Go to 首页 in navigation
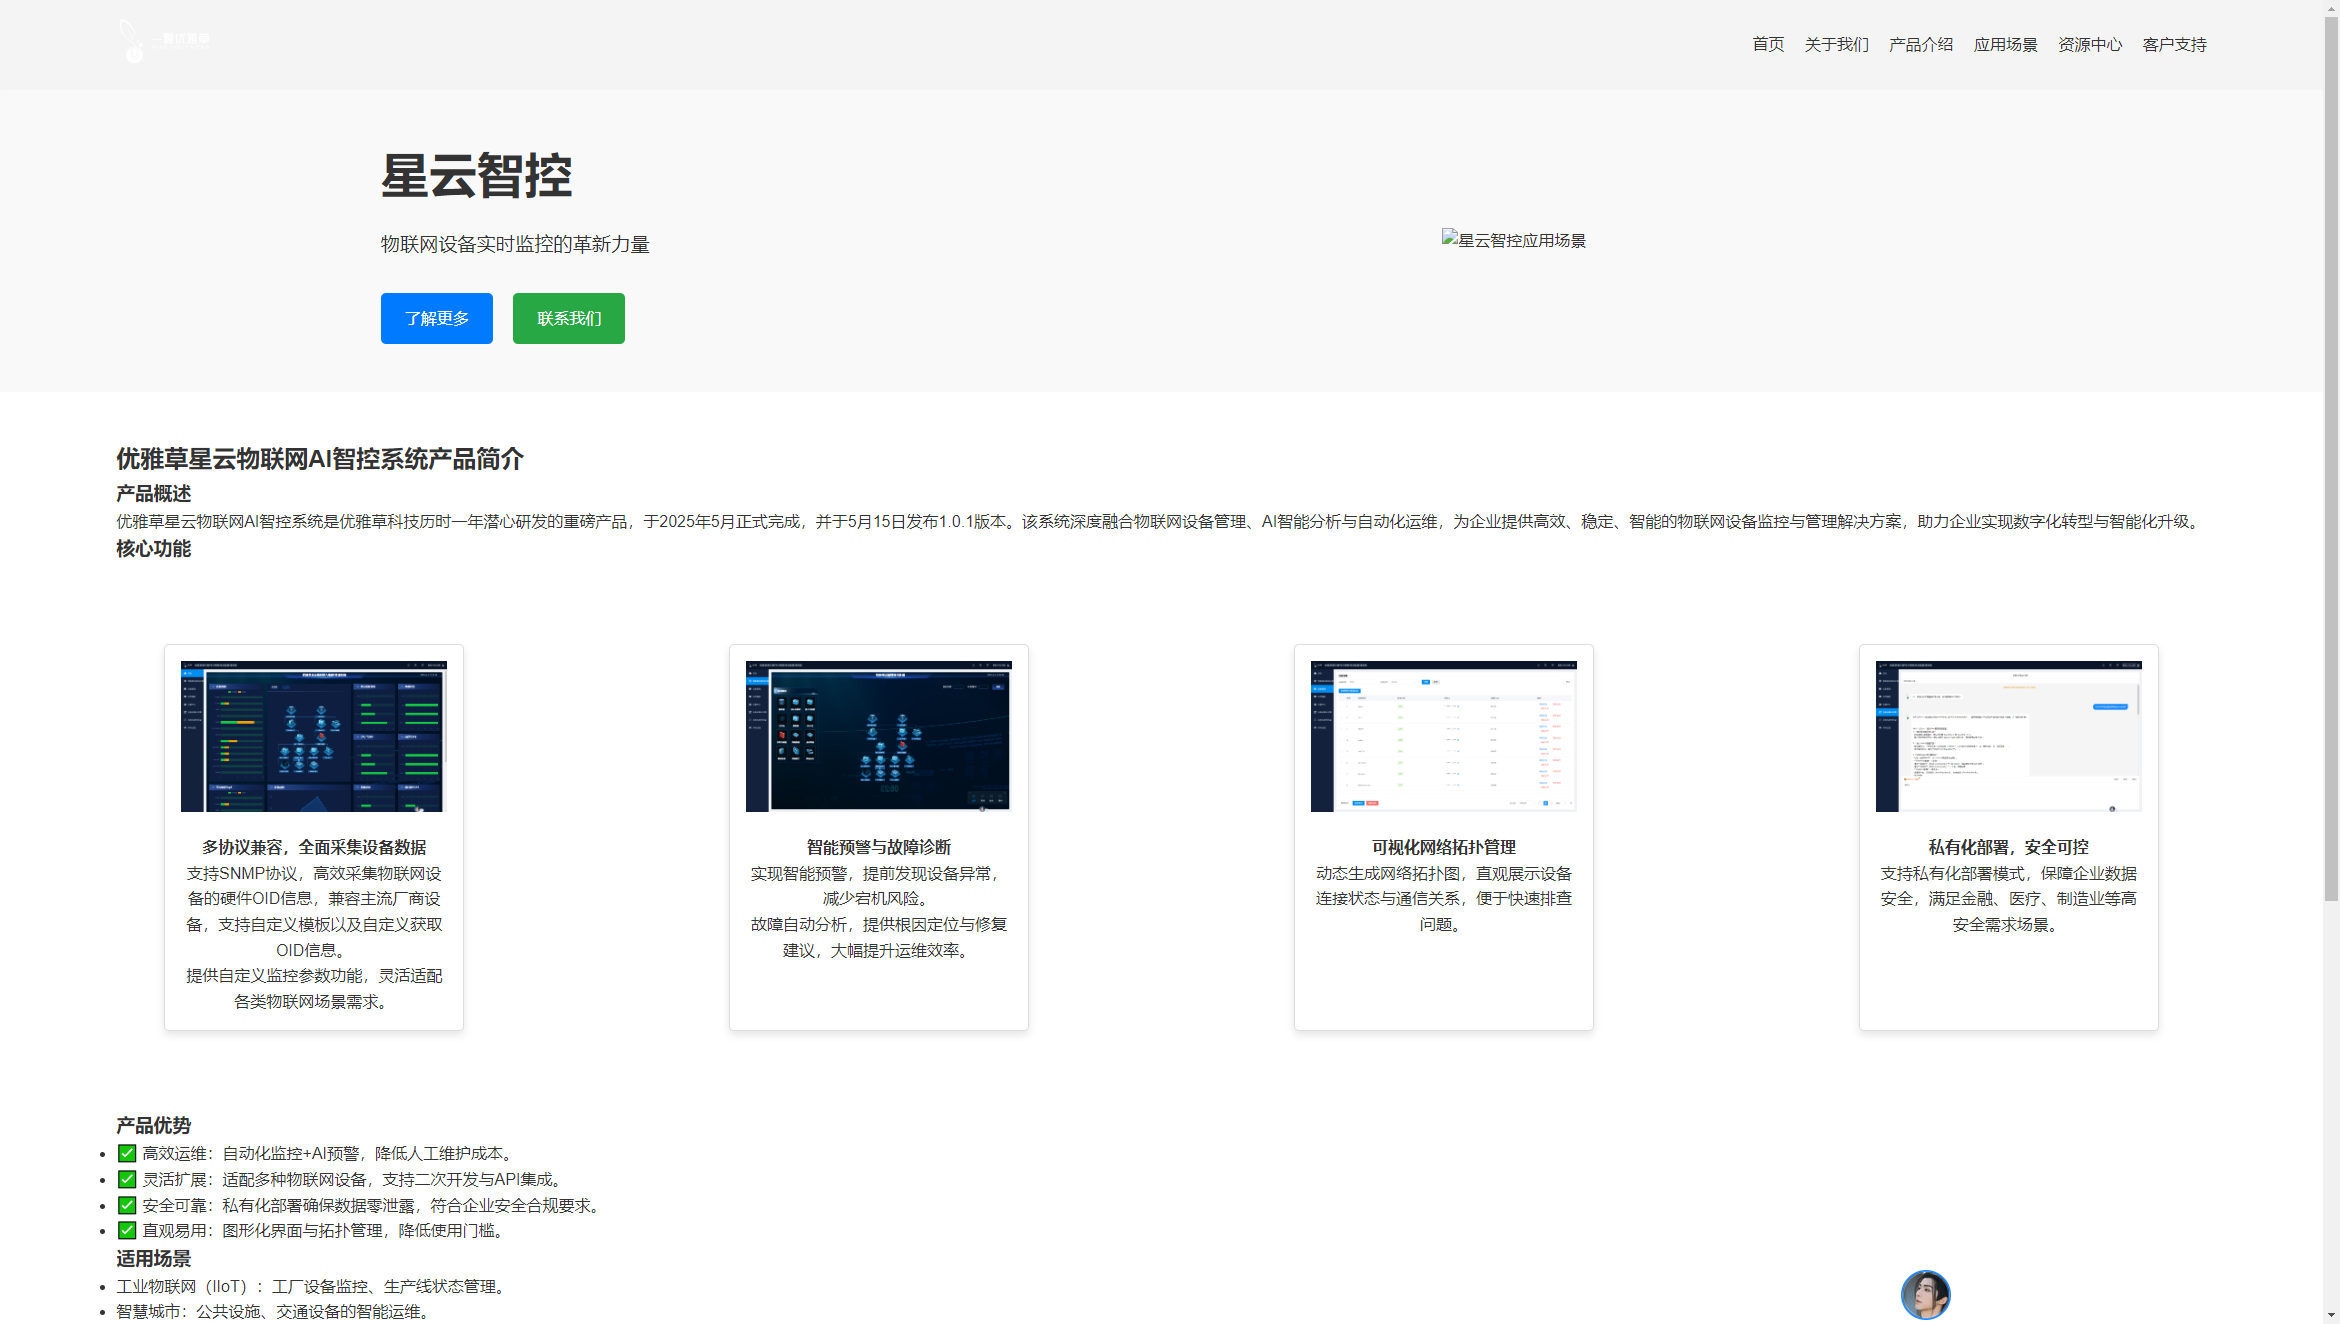Image resolution: width=2340 pixels, height=1324 pixels. 1768,44
